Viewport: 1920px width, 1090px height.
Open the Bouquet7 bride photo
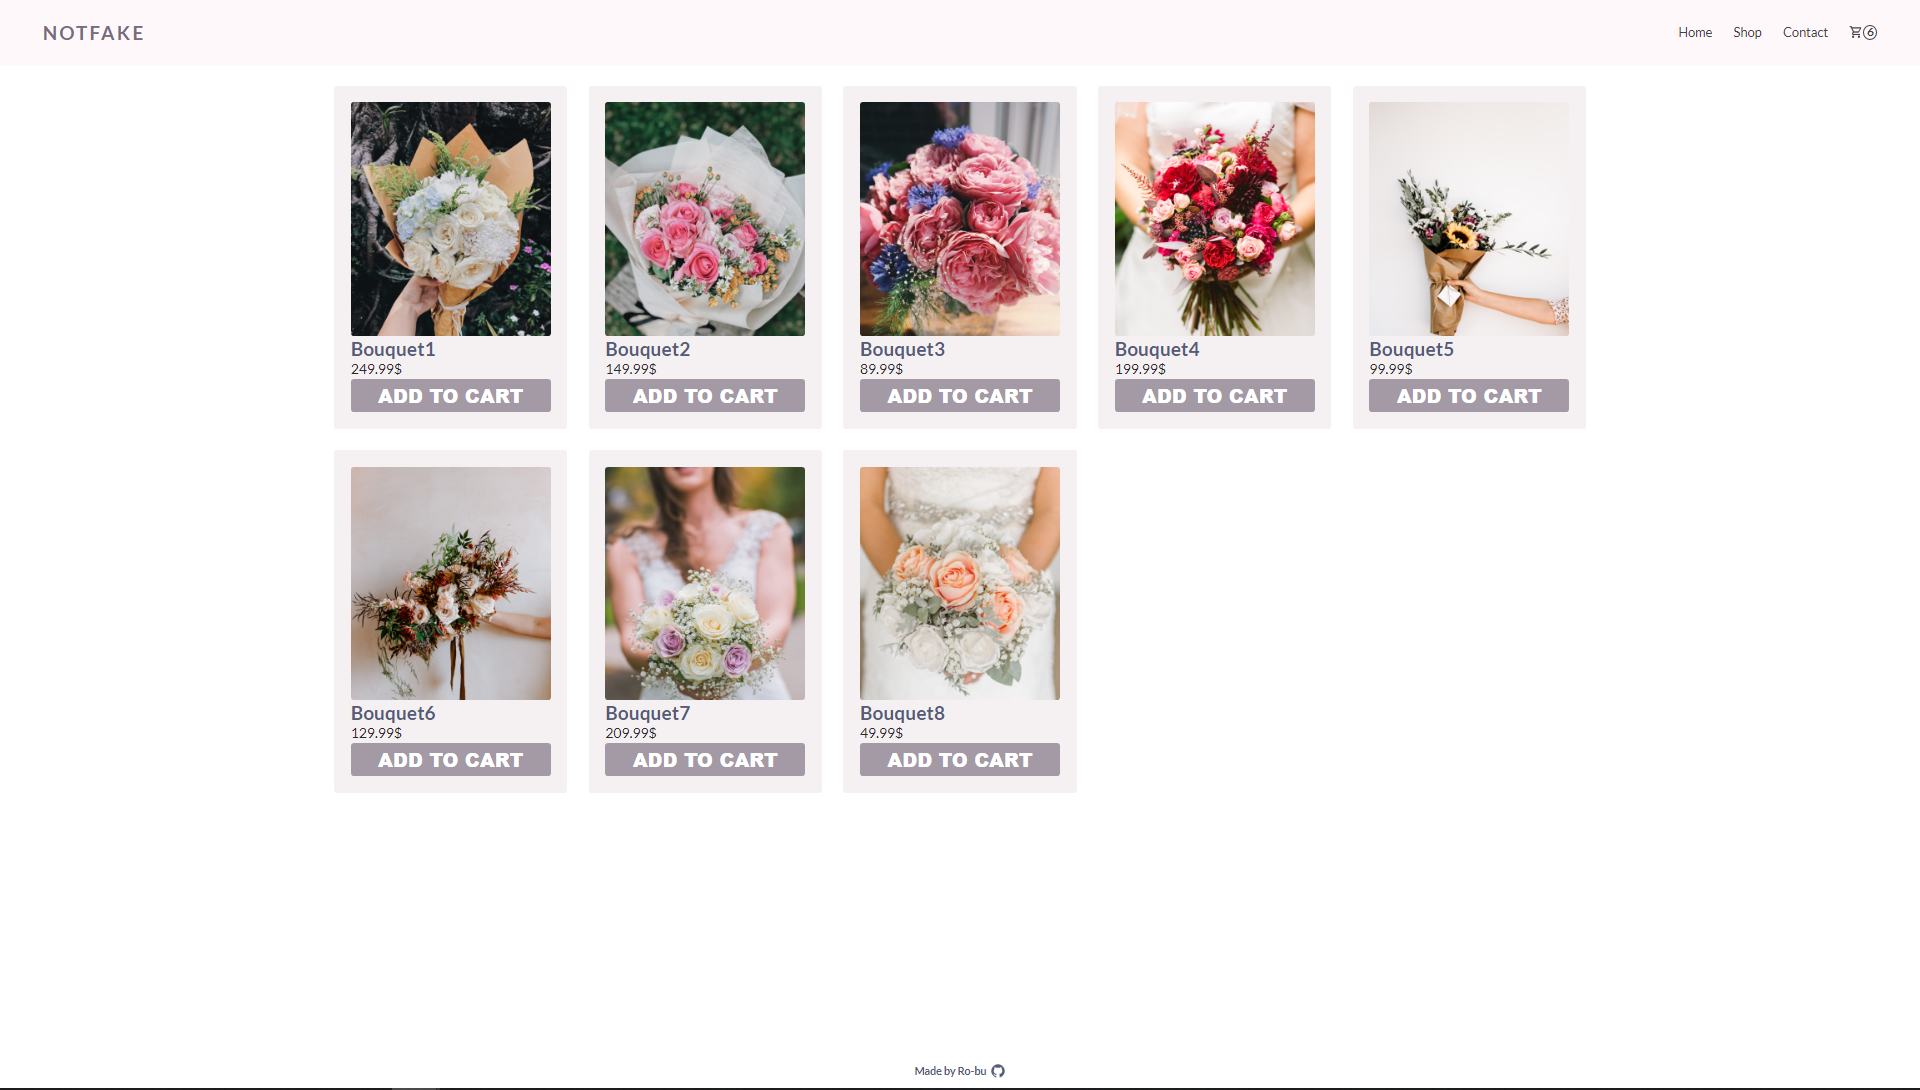pos(704,583)
